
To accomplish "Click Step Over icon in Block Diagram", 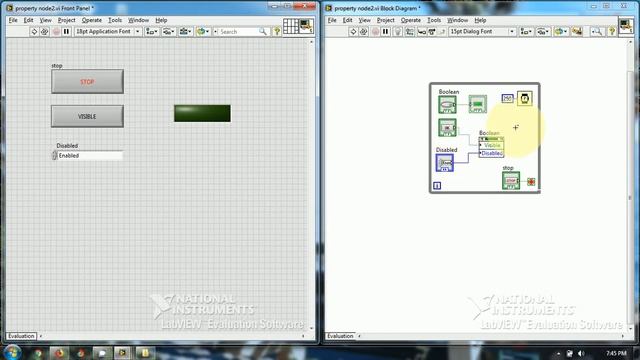I will pyautogui.click(x=432, y=31).
